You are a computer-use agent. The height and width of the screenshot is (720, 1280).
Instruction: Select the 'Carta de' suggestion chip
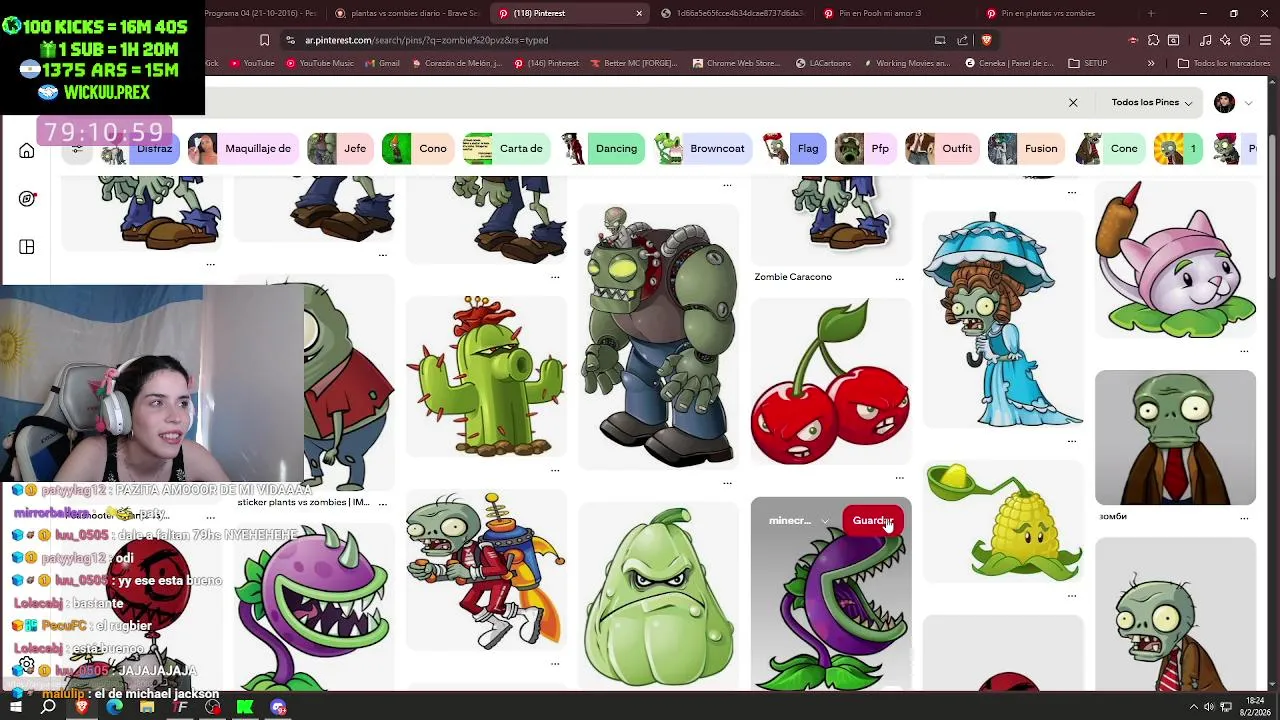[x=506, y=148]
